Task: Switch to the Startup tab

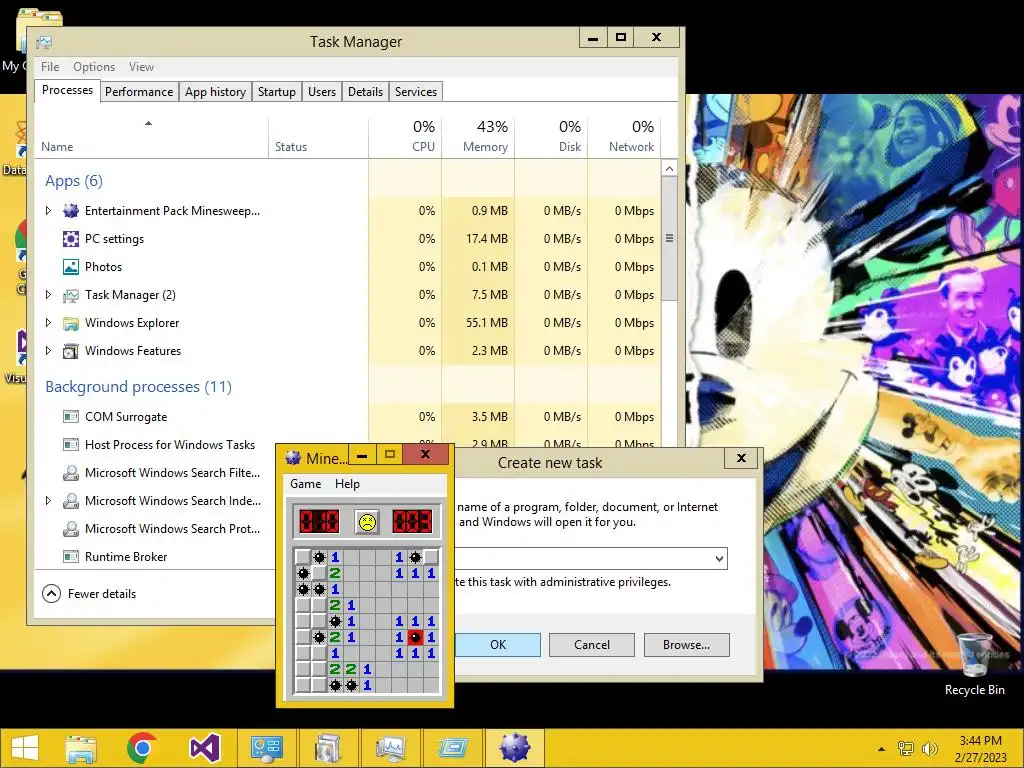Action: [277, 91]
